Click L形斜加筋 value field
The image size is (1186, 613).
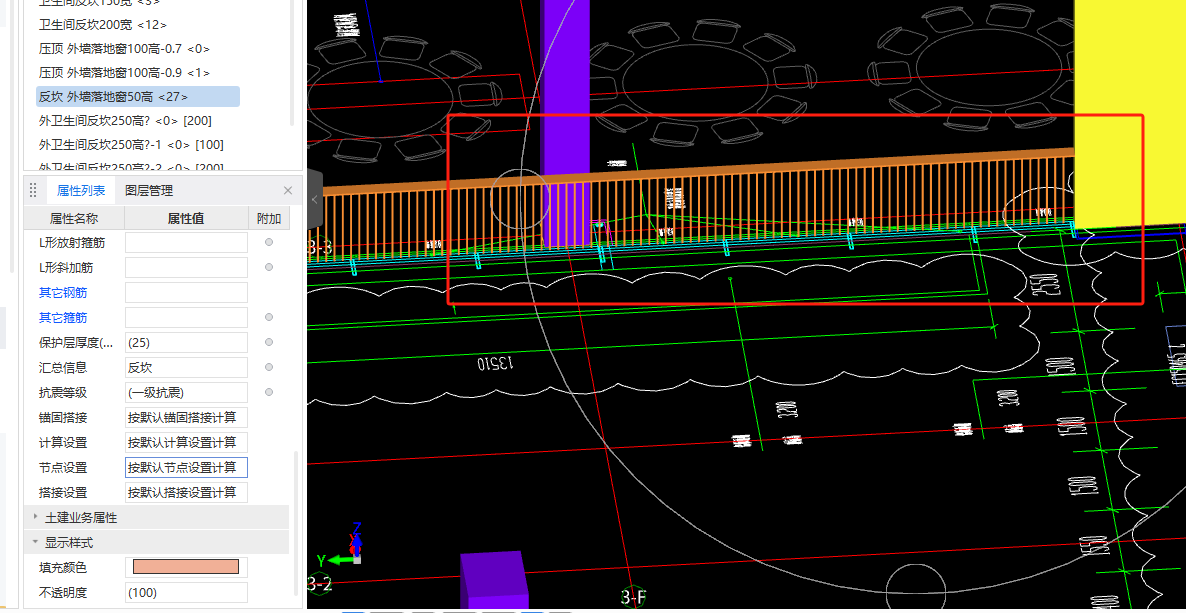(x=186, y=267)
